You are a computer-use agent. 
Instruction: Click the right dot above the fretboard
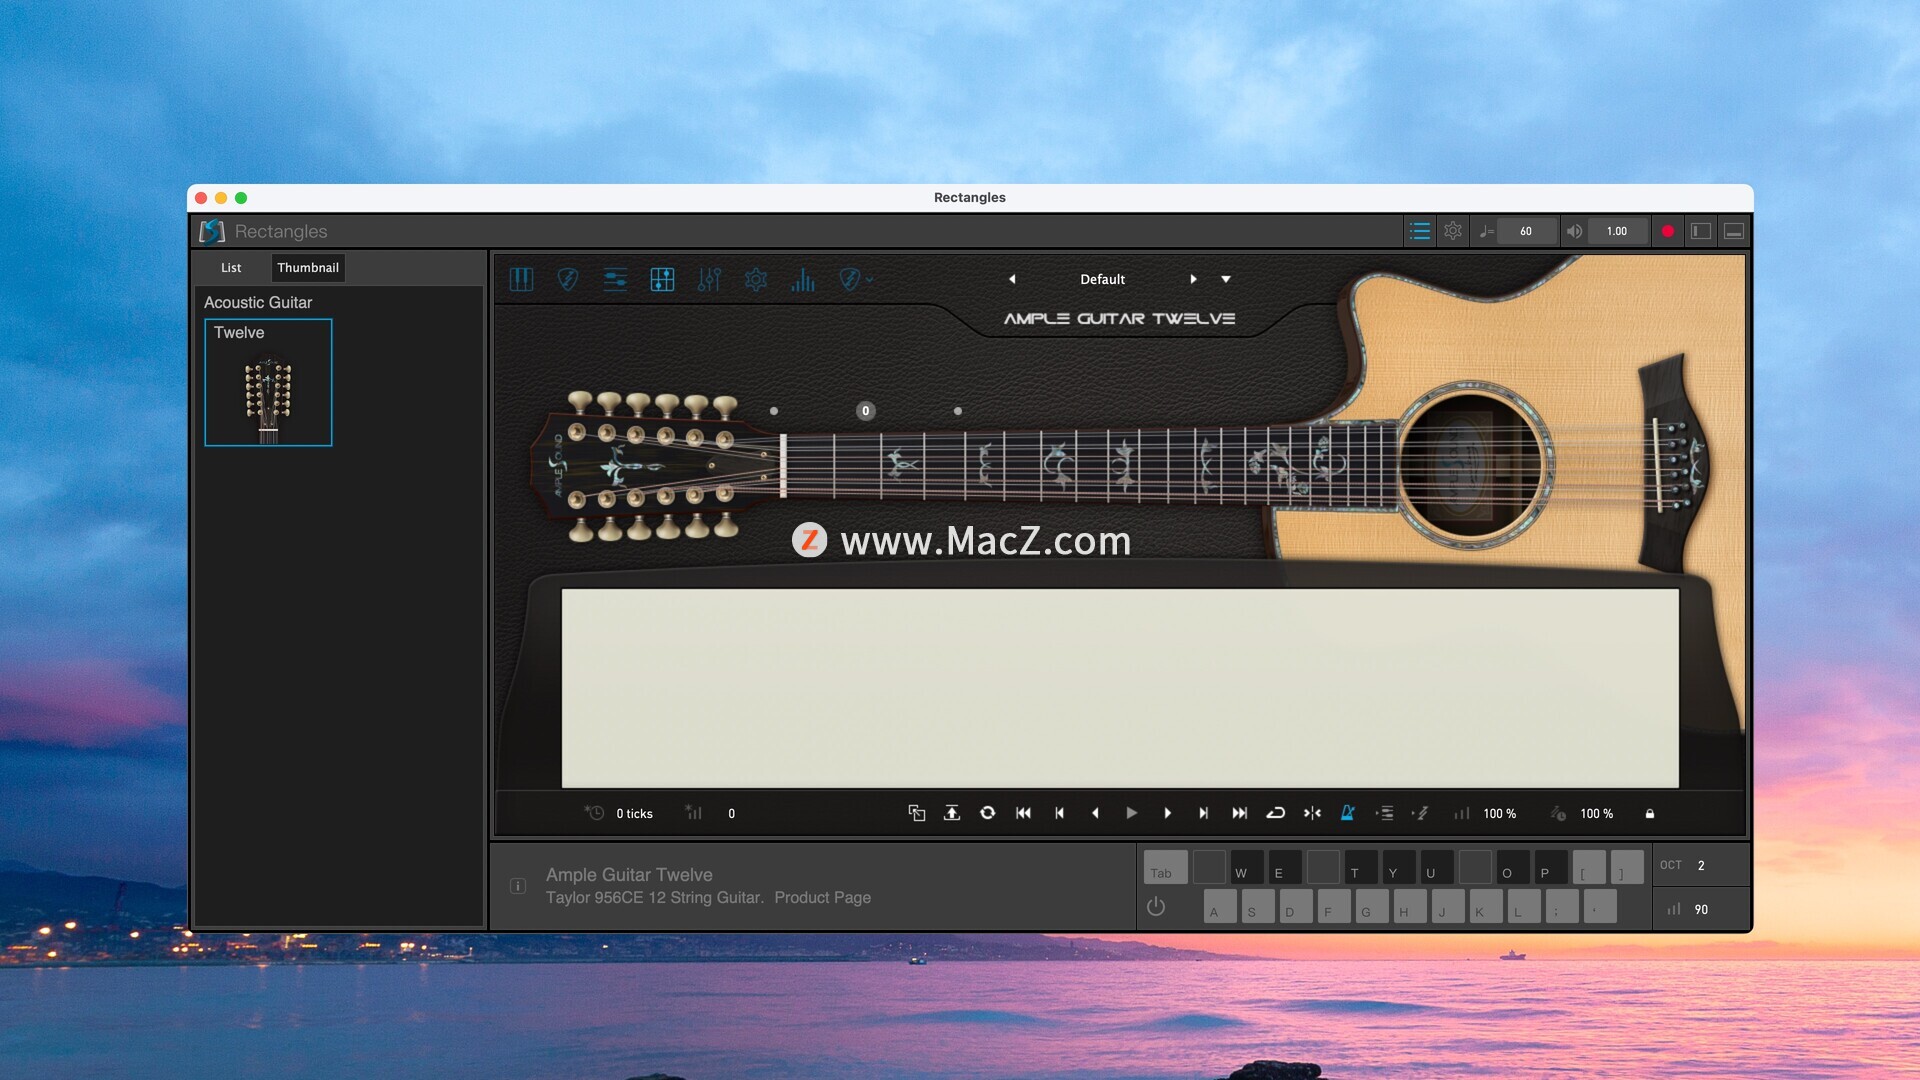coord(958,411)
